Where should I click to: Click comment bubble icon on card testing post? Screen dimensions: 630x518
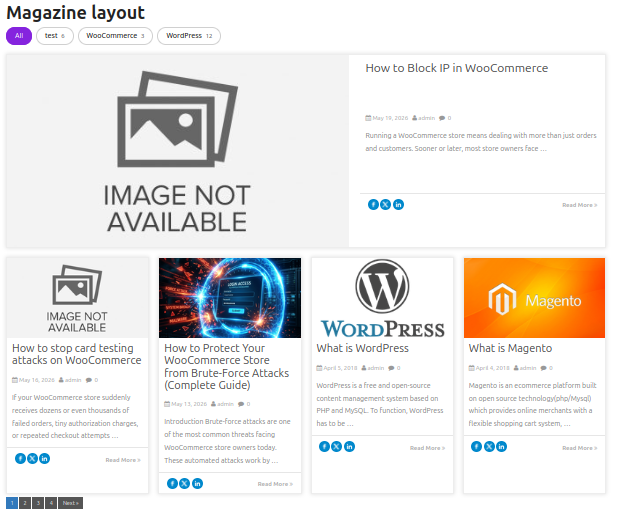89,380
